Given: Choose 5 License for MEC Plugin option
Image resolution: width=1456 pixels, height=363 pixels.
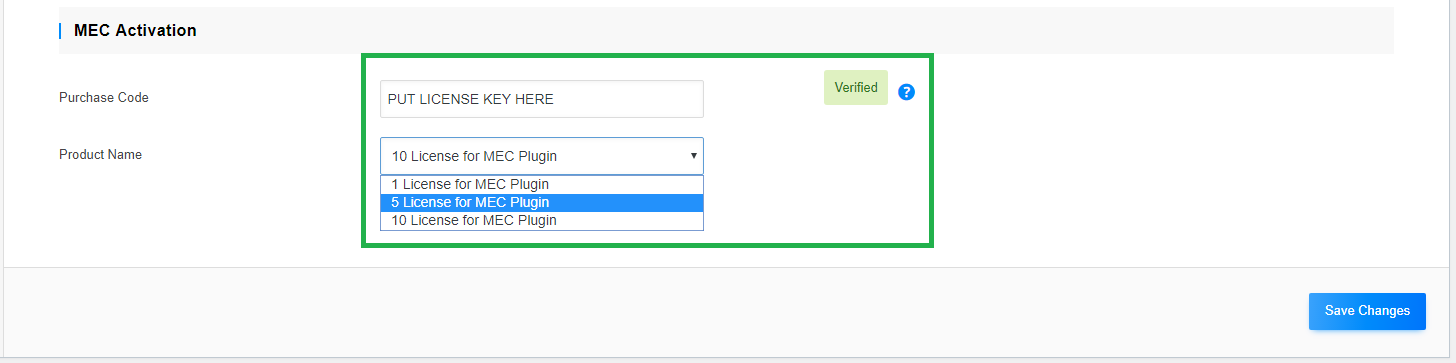Looking at the screenshot, I should 542,202.
